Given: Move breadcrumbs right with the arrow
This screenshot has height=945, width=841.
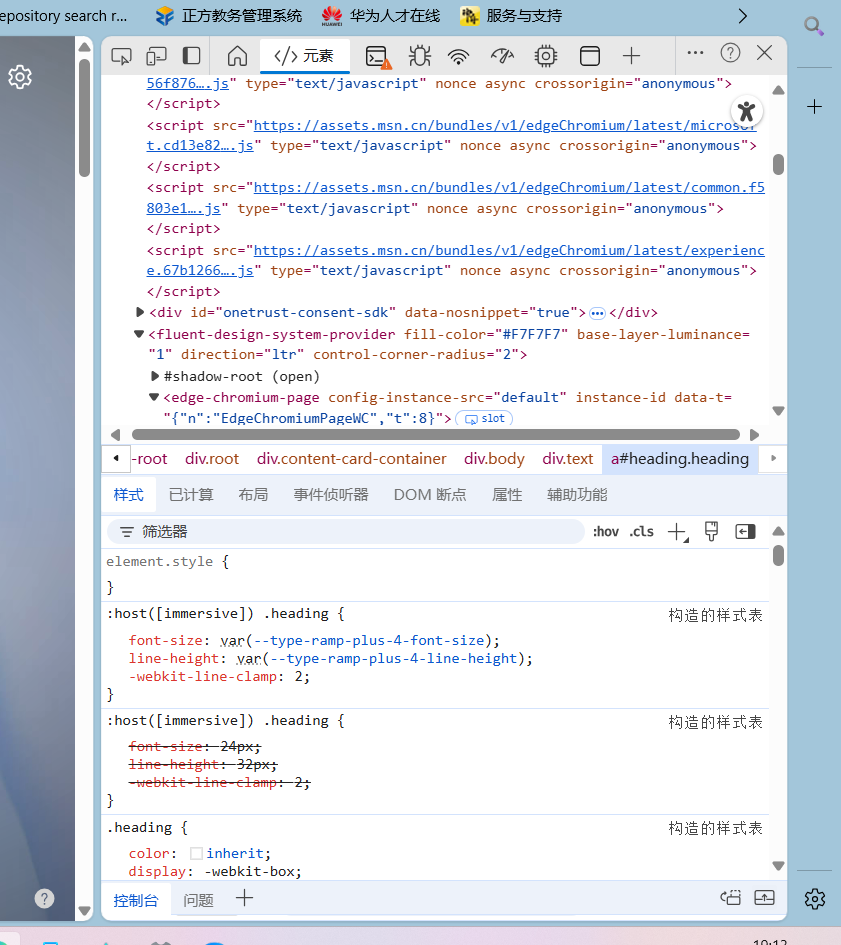Looking at the screenshot, I should pos(773,458).
